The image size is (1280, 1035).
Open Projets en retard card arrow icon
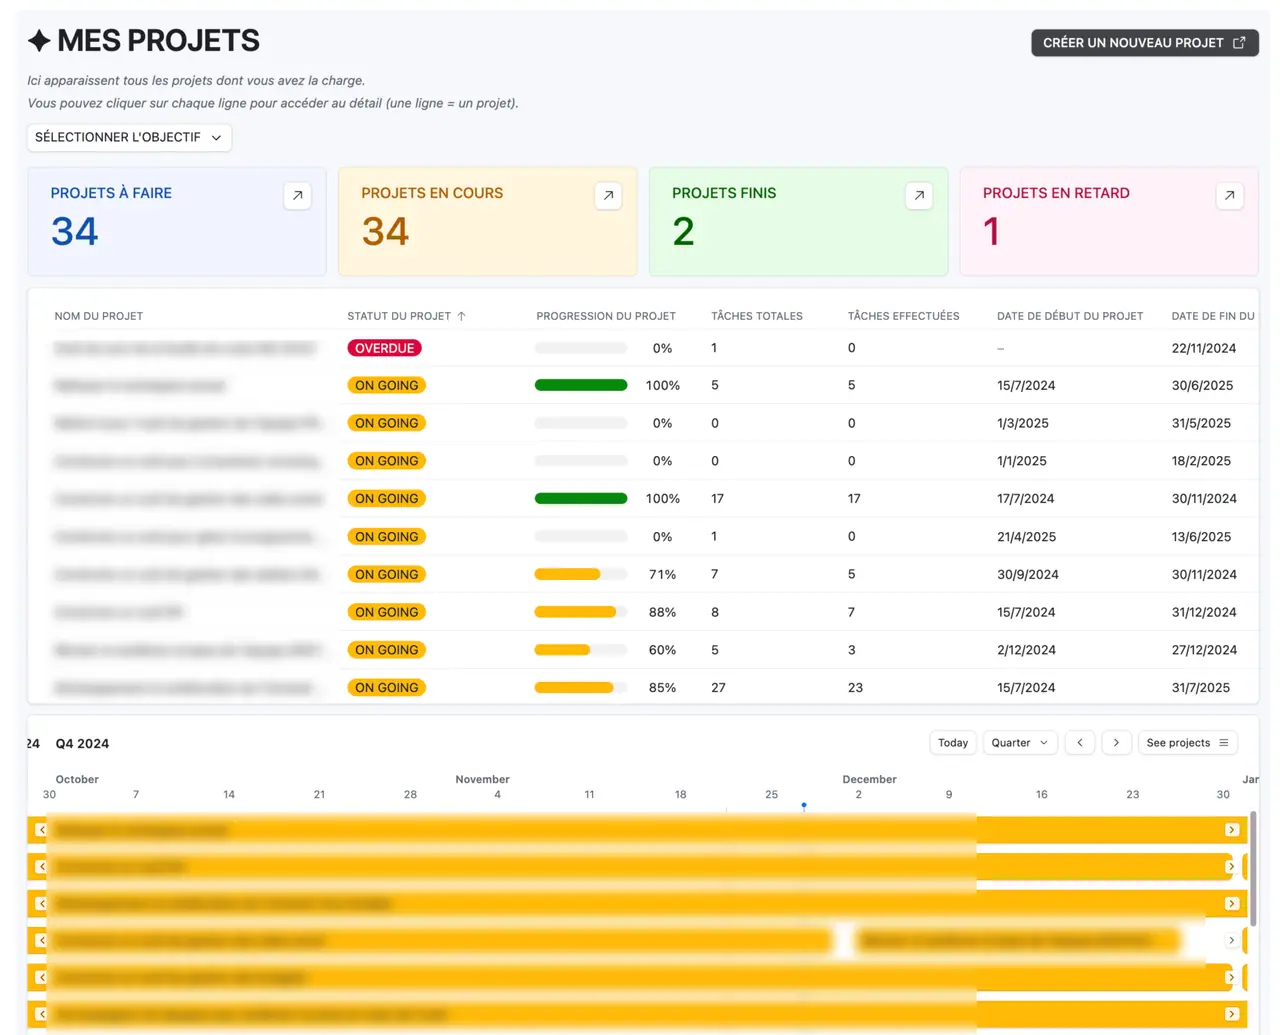pyautogui.click(x=1230, y=196)
